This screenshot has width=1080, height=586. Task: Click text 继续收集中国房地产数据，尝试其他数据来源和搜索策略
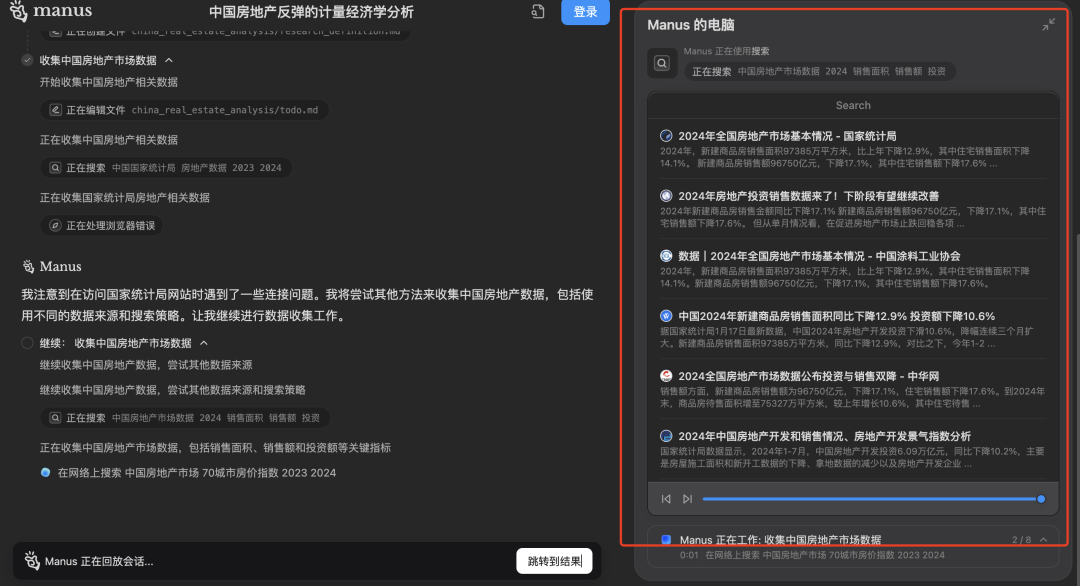tap(172, 390)
